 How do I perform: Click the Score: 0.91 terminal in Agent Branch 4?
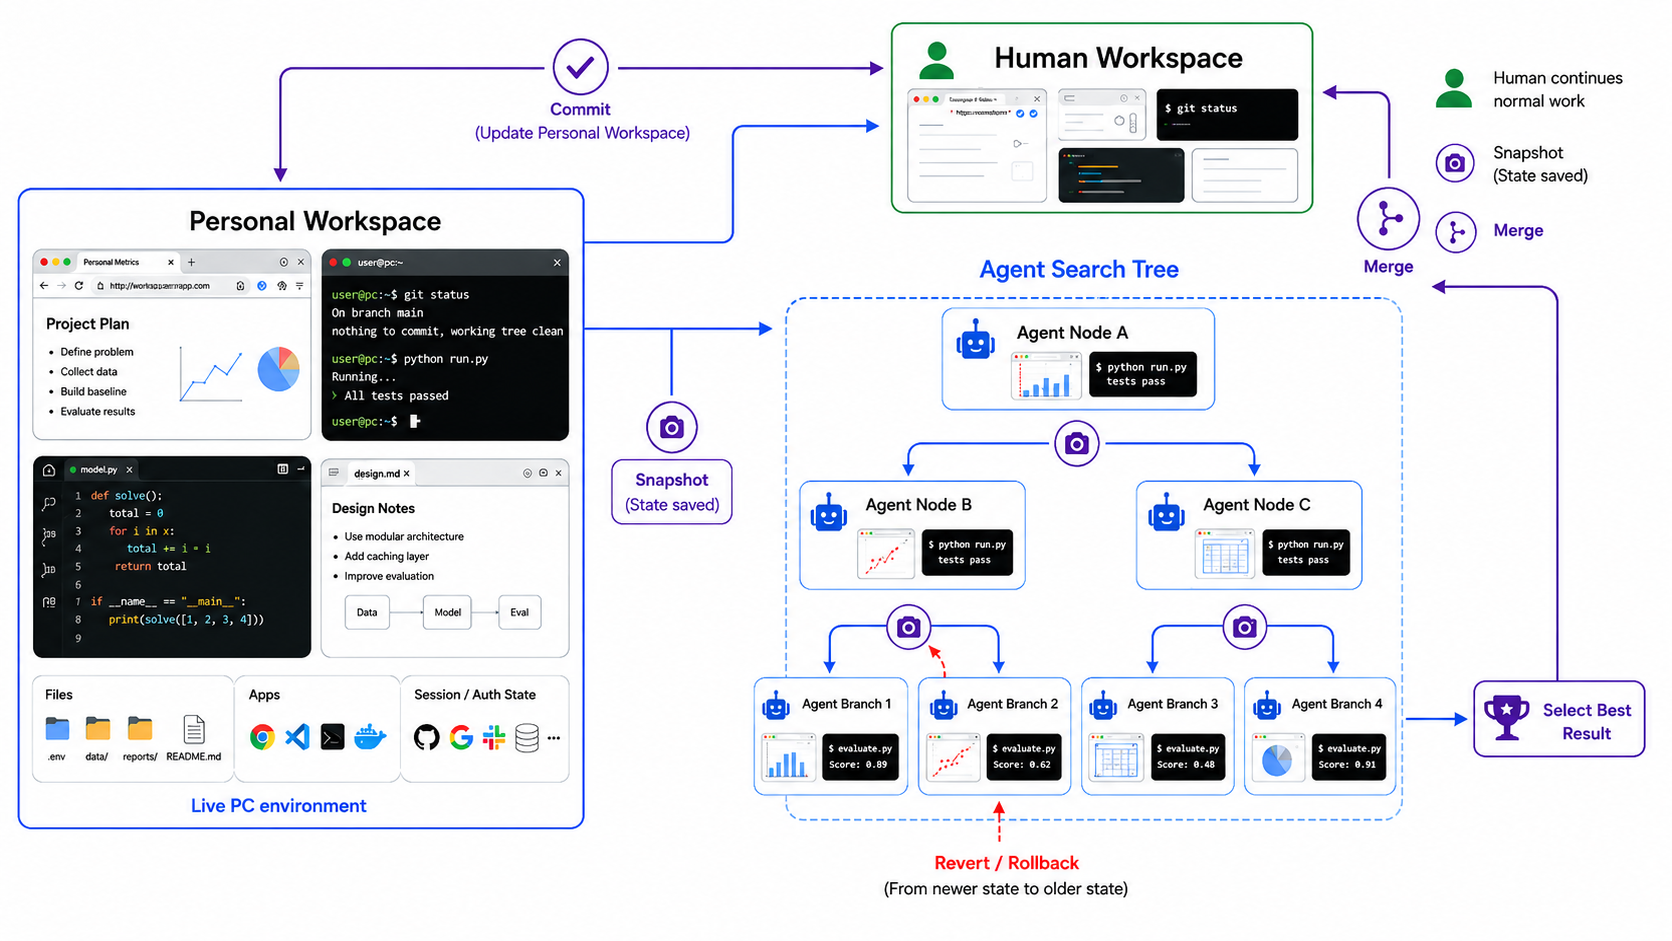pyautogui.click(x=1349, y=756)
